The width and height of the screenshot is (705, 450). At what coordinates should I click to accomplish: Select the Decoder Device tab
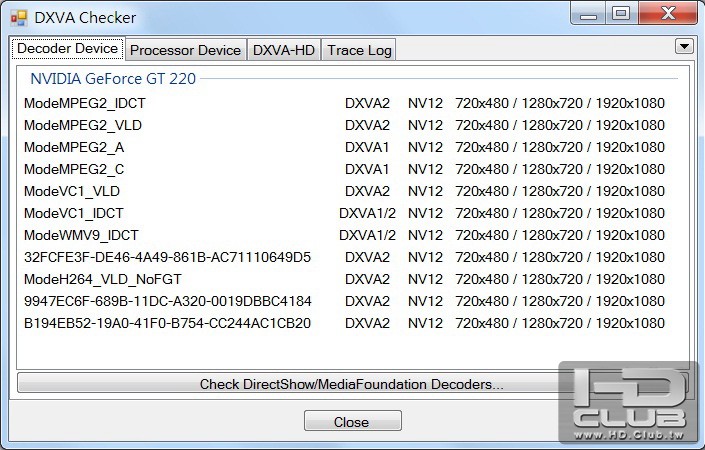[x=67, y=49]
